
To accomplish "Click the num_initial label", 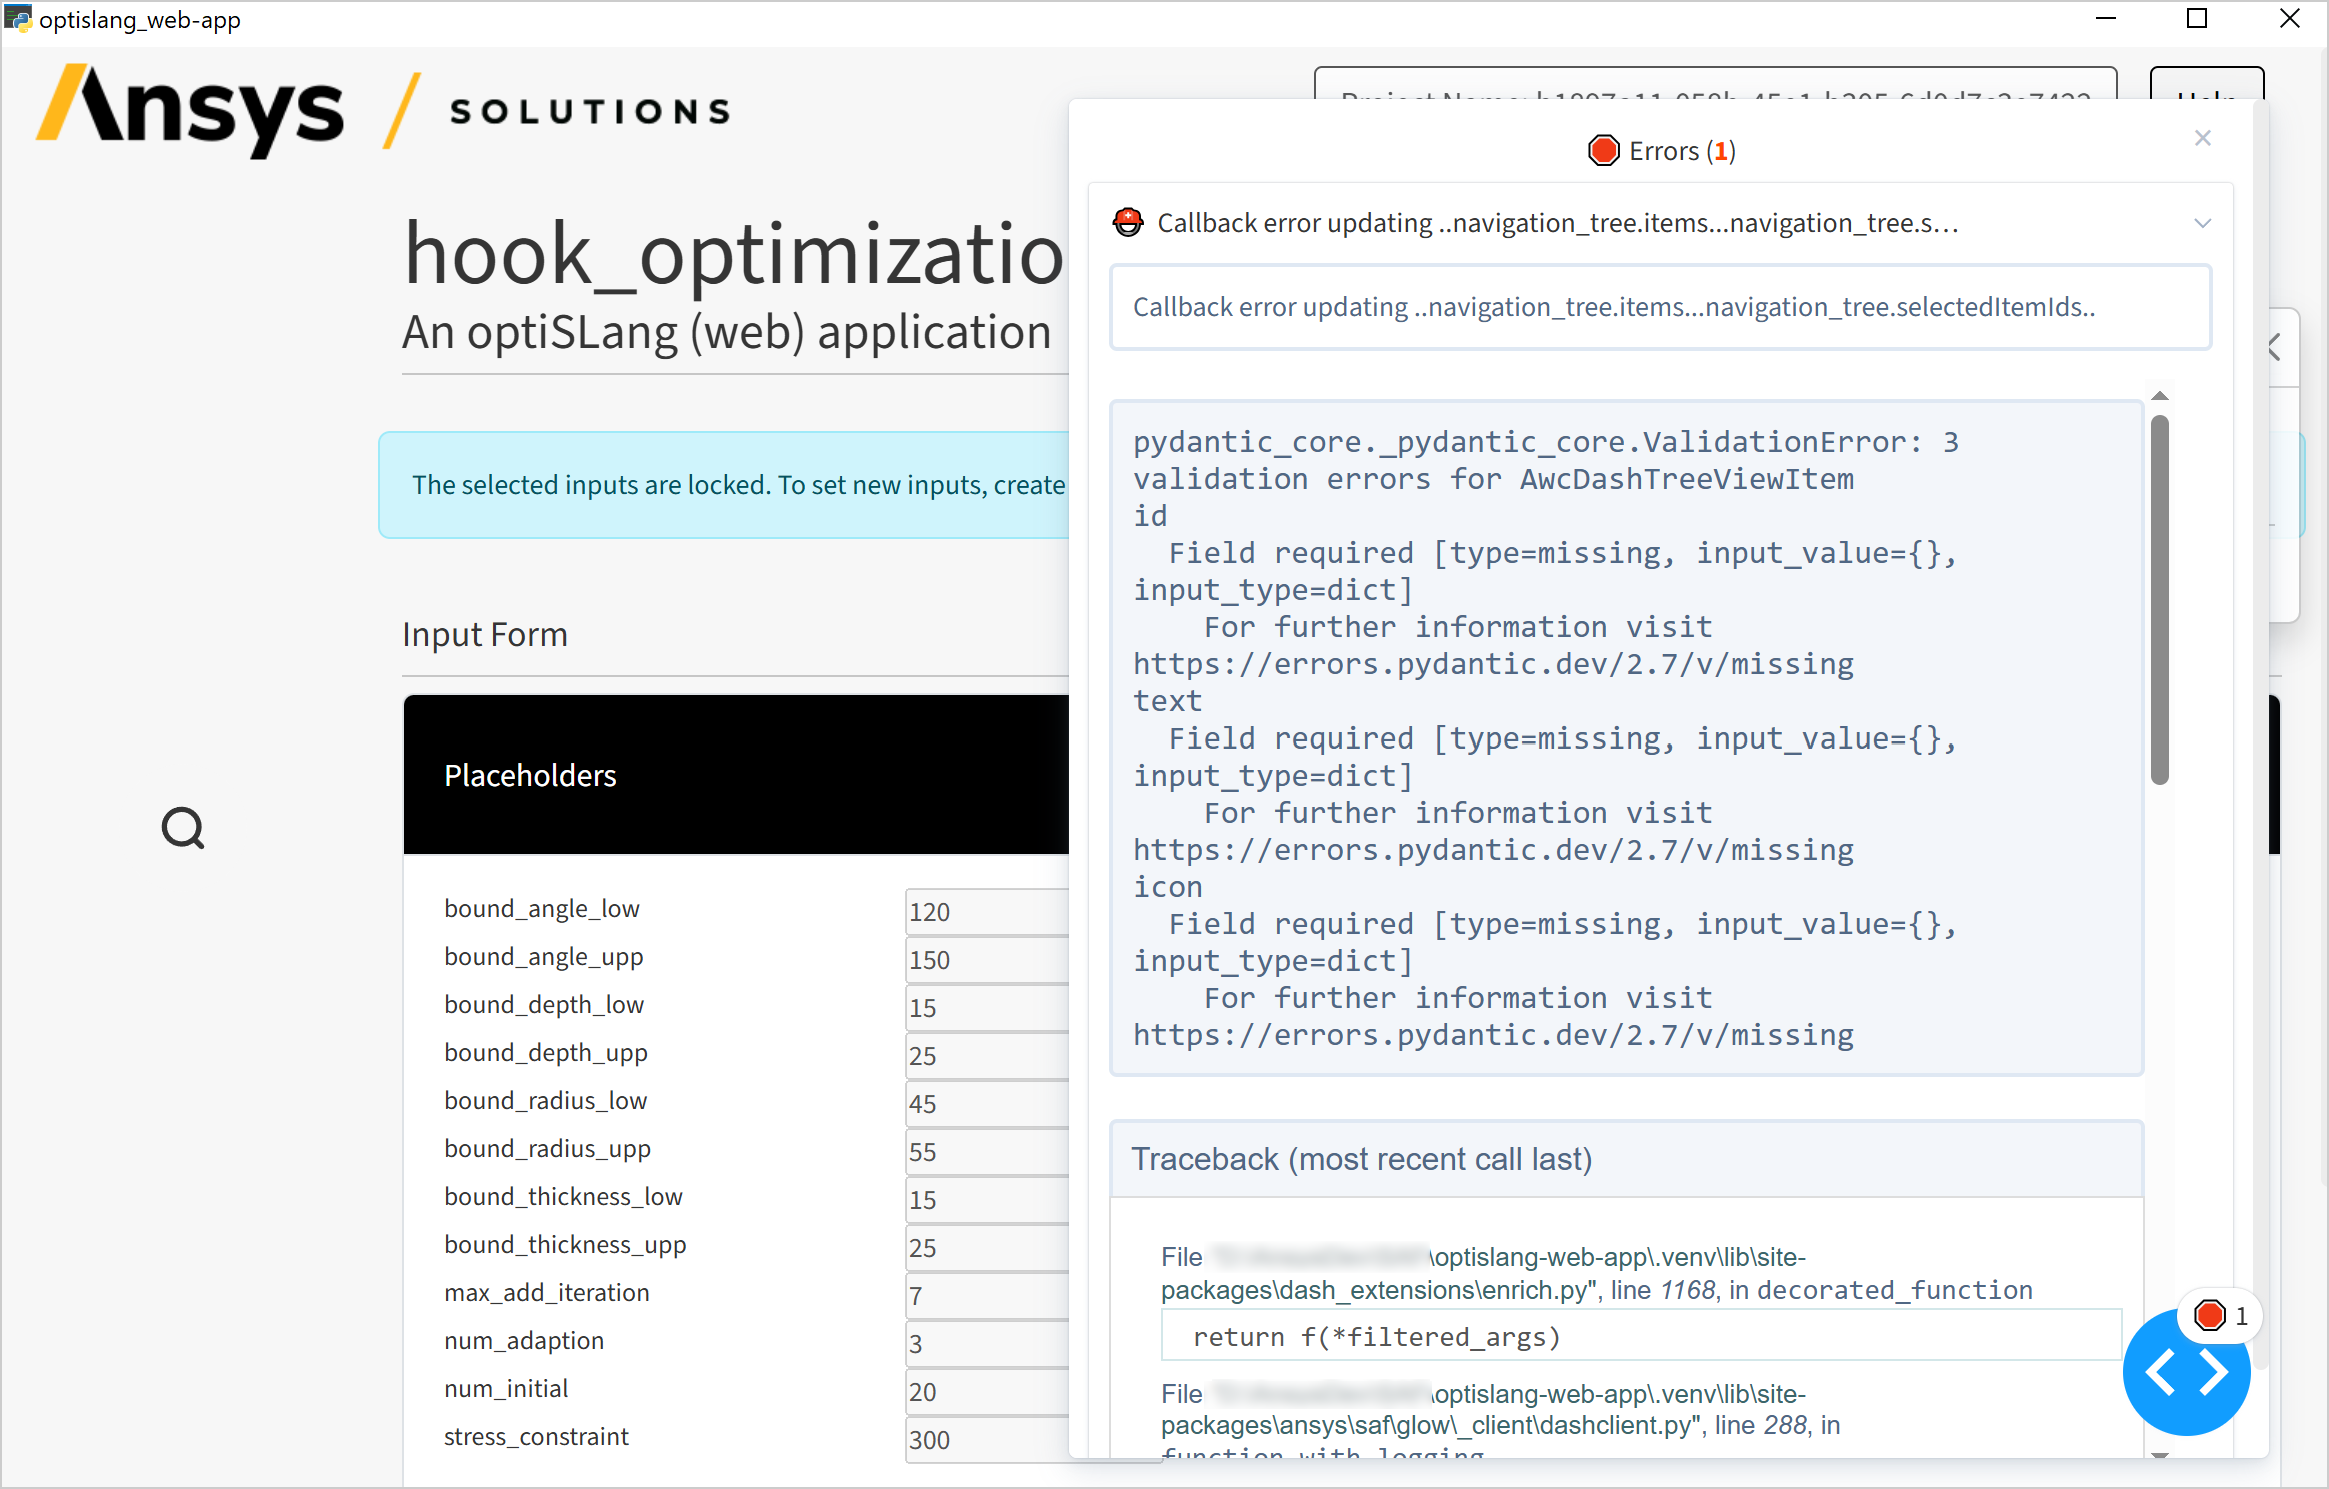I will (506, 1388).
